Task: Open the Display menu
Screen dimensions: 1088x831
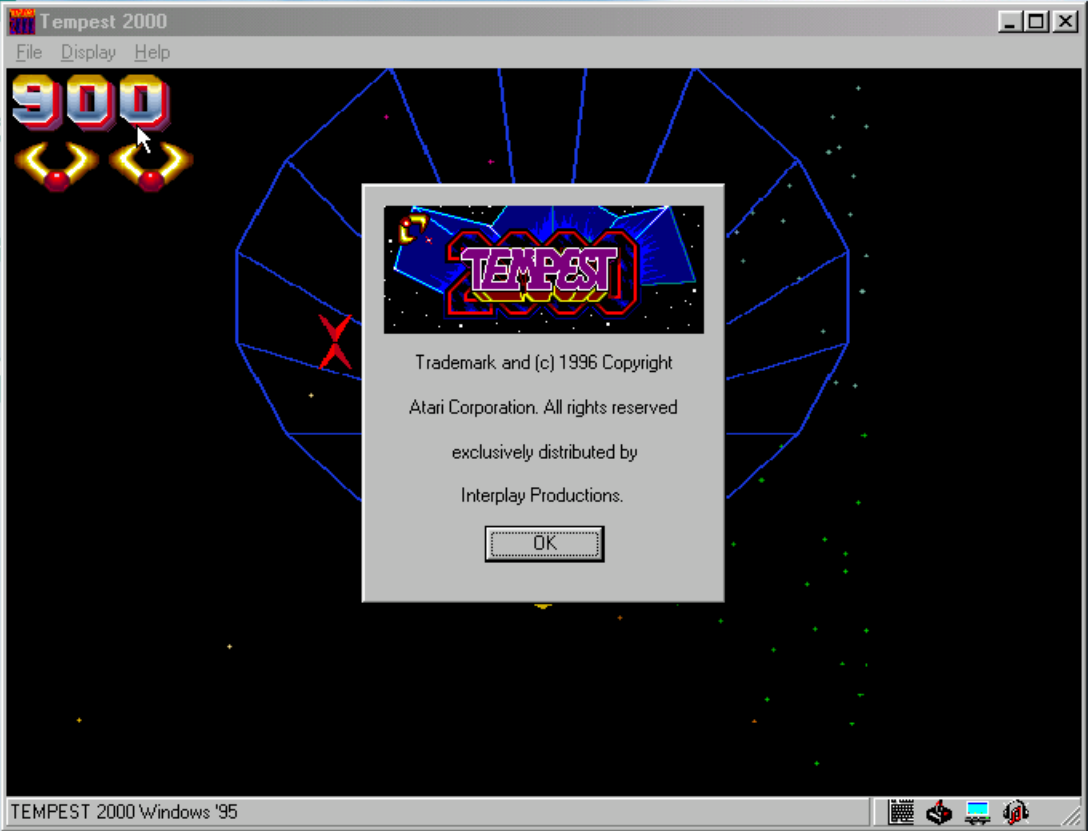Action: [x=88, y=52]
